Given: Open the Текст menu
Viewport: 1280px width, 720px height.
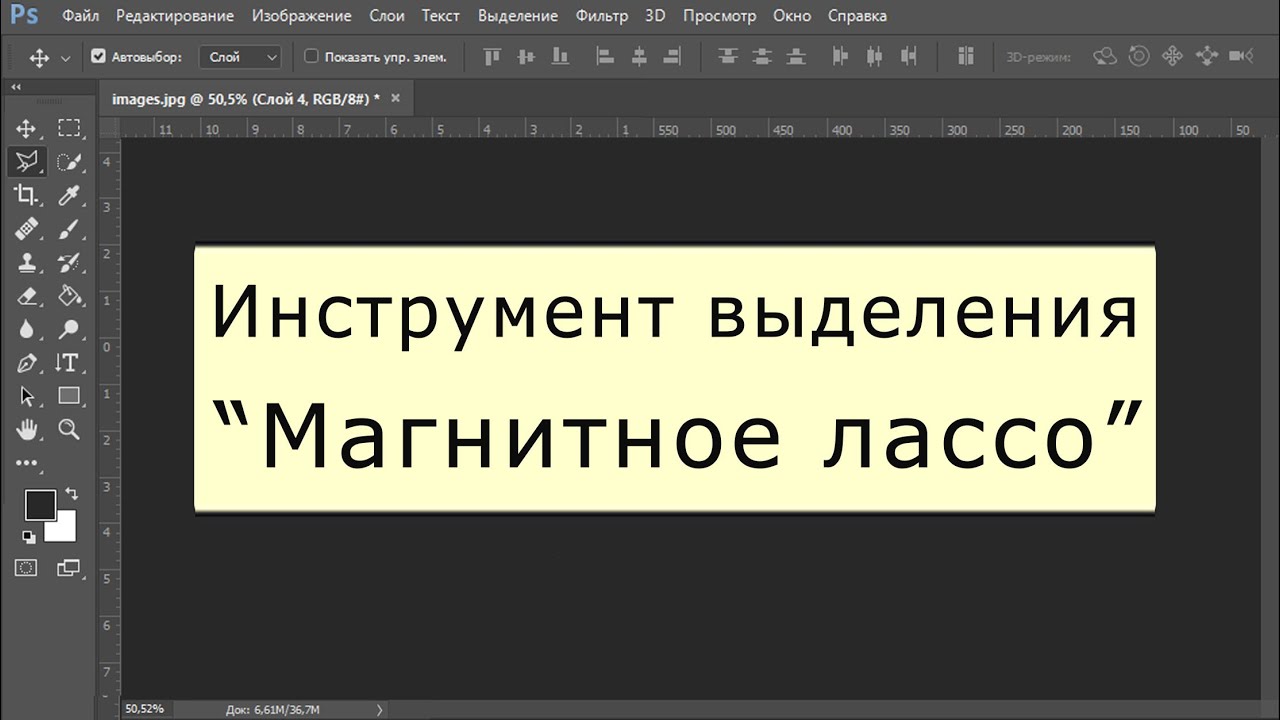Looking at the screenshot, I should [x=441, y=16].
